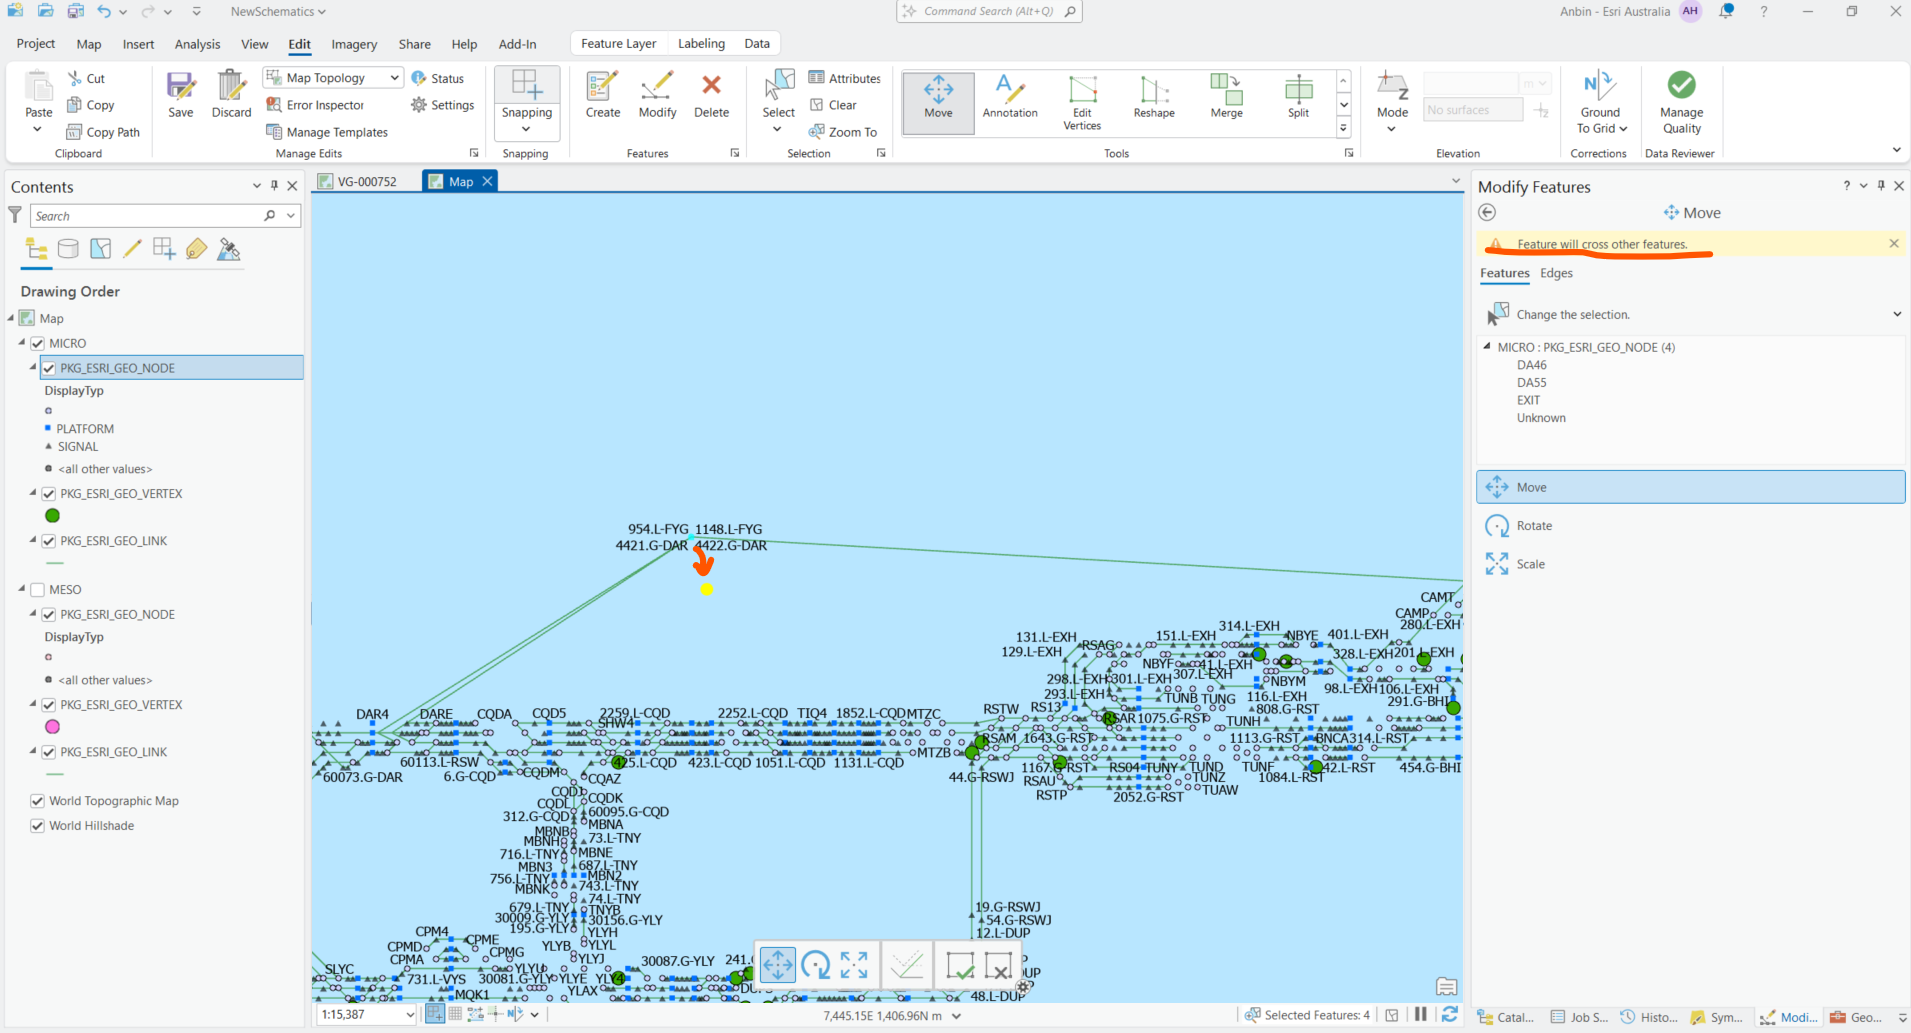
Task: Collapse the MICRO group in Contents
Action: [x=22, y=342]
